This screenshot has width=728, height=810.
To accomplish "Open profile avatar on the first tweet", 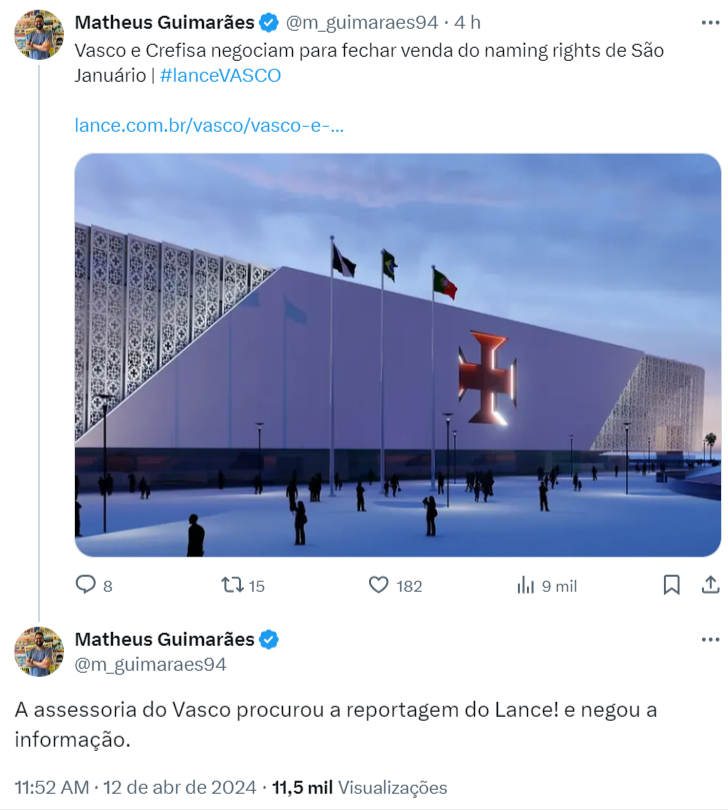I will pyautogui.click(x=39, y=35).
